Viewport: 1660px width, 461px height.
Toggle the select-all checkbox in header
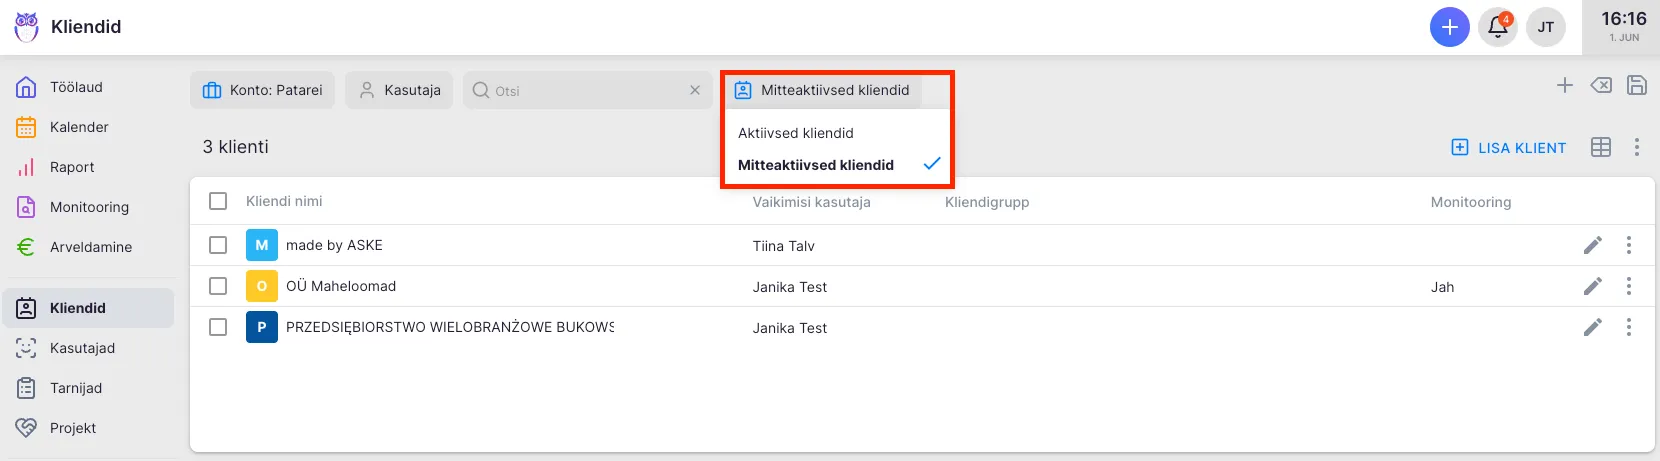point(218,201)
